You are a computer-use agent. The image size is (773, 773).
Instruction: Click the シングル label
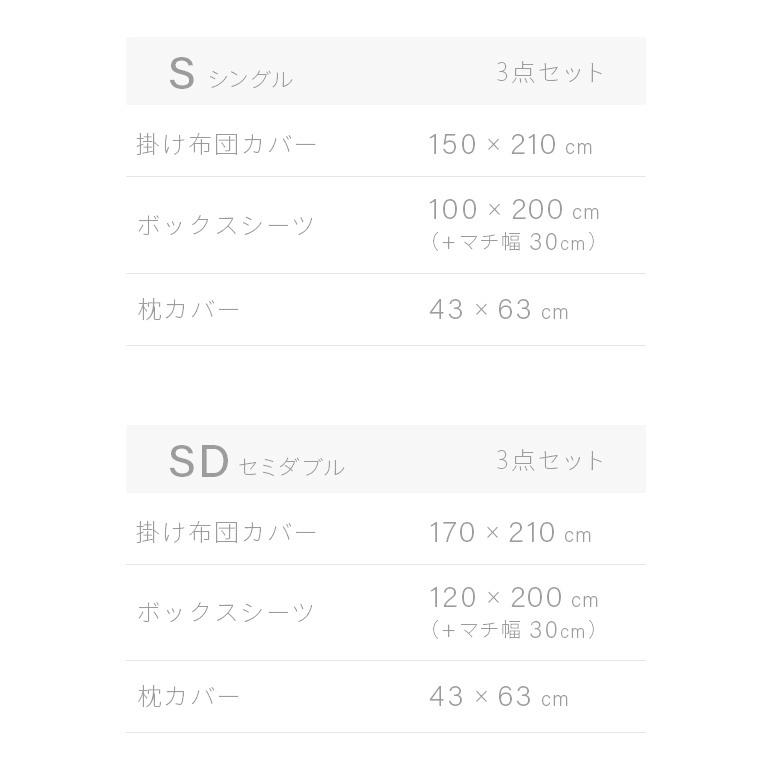pos(250,79)
